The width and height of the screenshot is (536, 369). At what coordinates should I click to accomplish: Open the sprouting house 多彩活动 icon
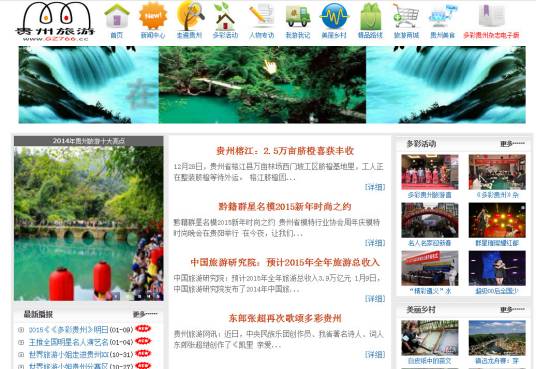(225, 16)
